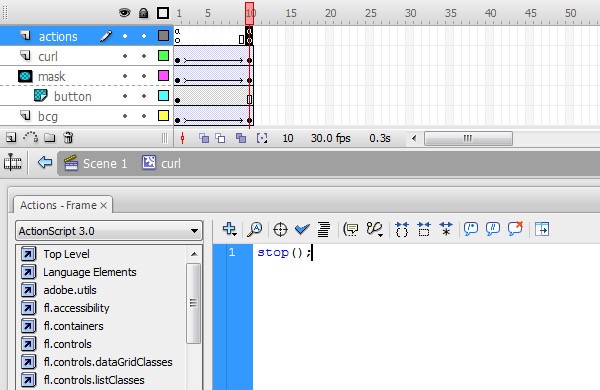Click the button layer cyan outline swatch
600x390 pixels.
(x=163, y=95)
